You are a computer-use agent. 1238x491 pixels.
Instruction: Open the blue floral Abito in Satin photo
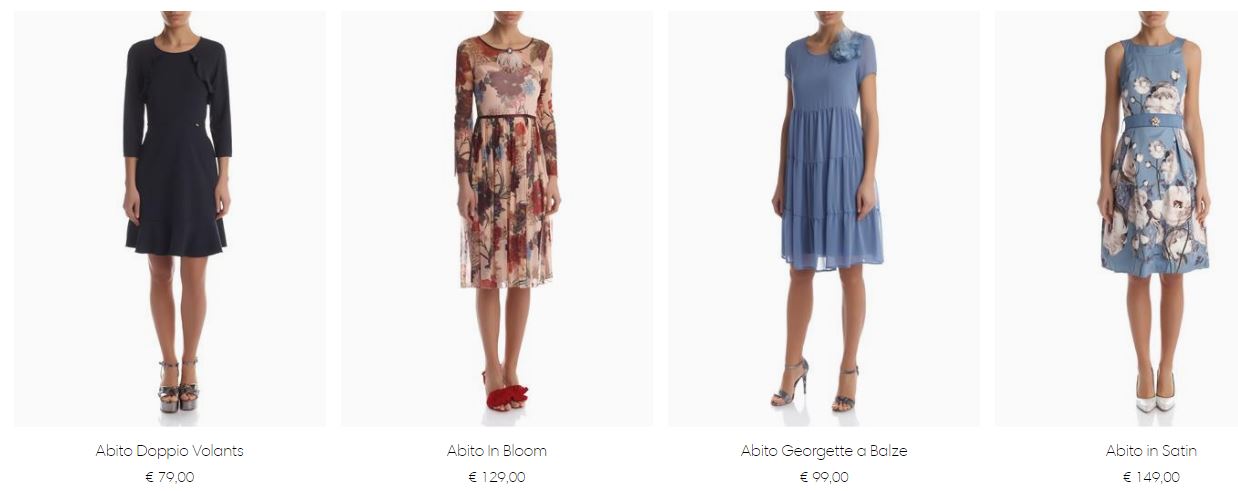pos(1116,219)
